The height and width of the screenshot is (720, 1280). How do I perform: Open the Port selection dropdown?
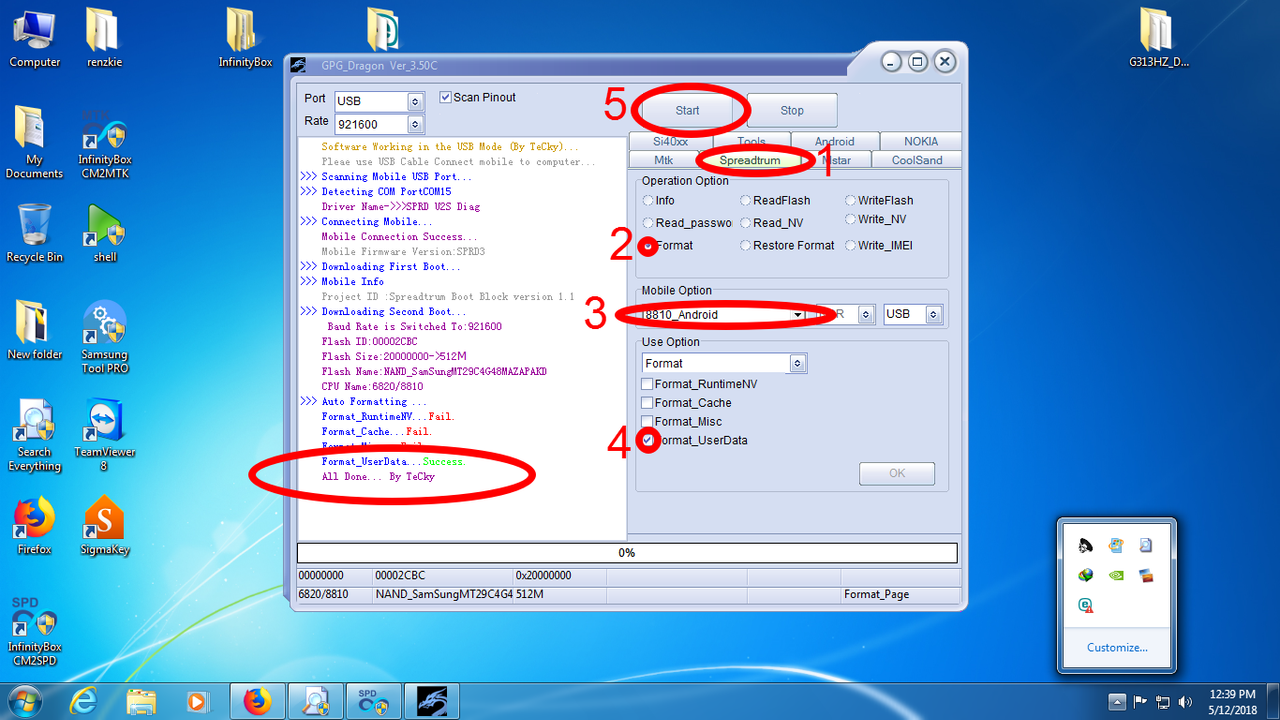[416, 101]
